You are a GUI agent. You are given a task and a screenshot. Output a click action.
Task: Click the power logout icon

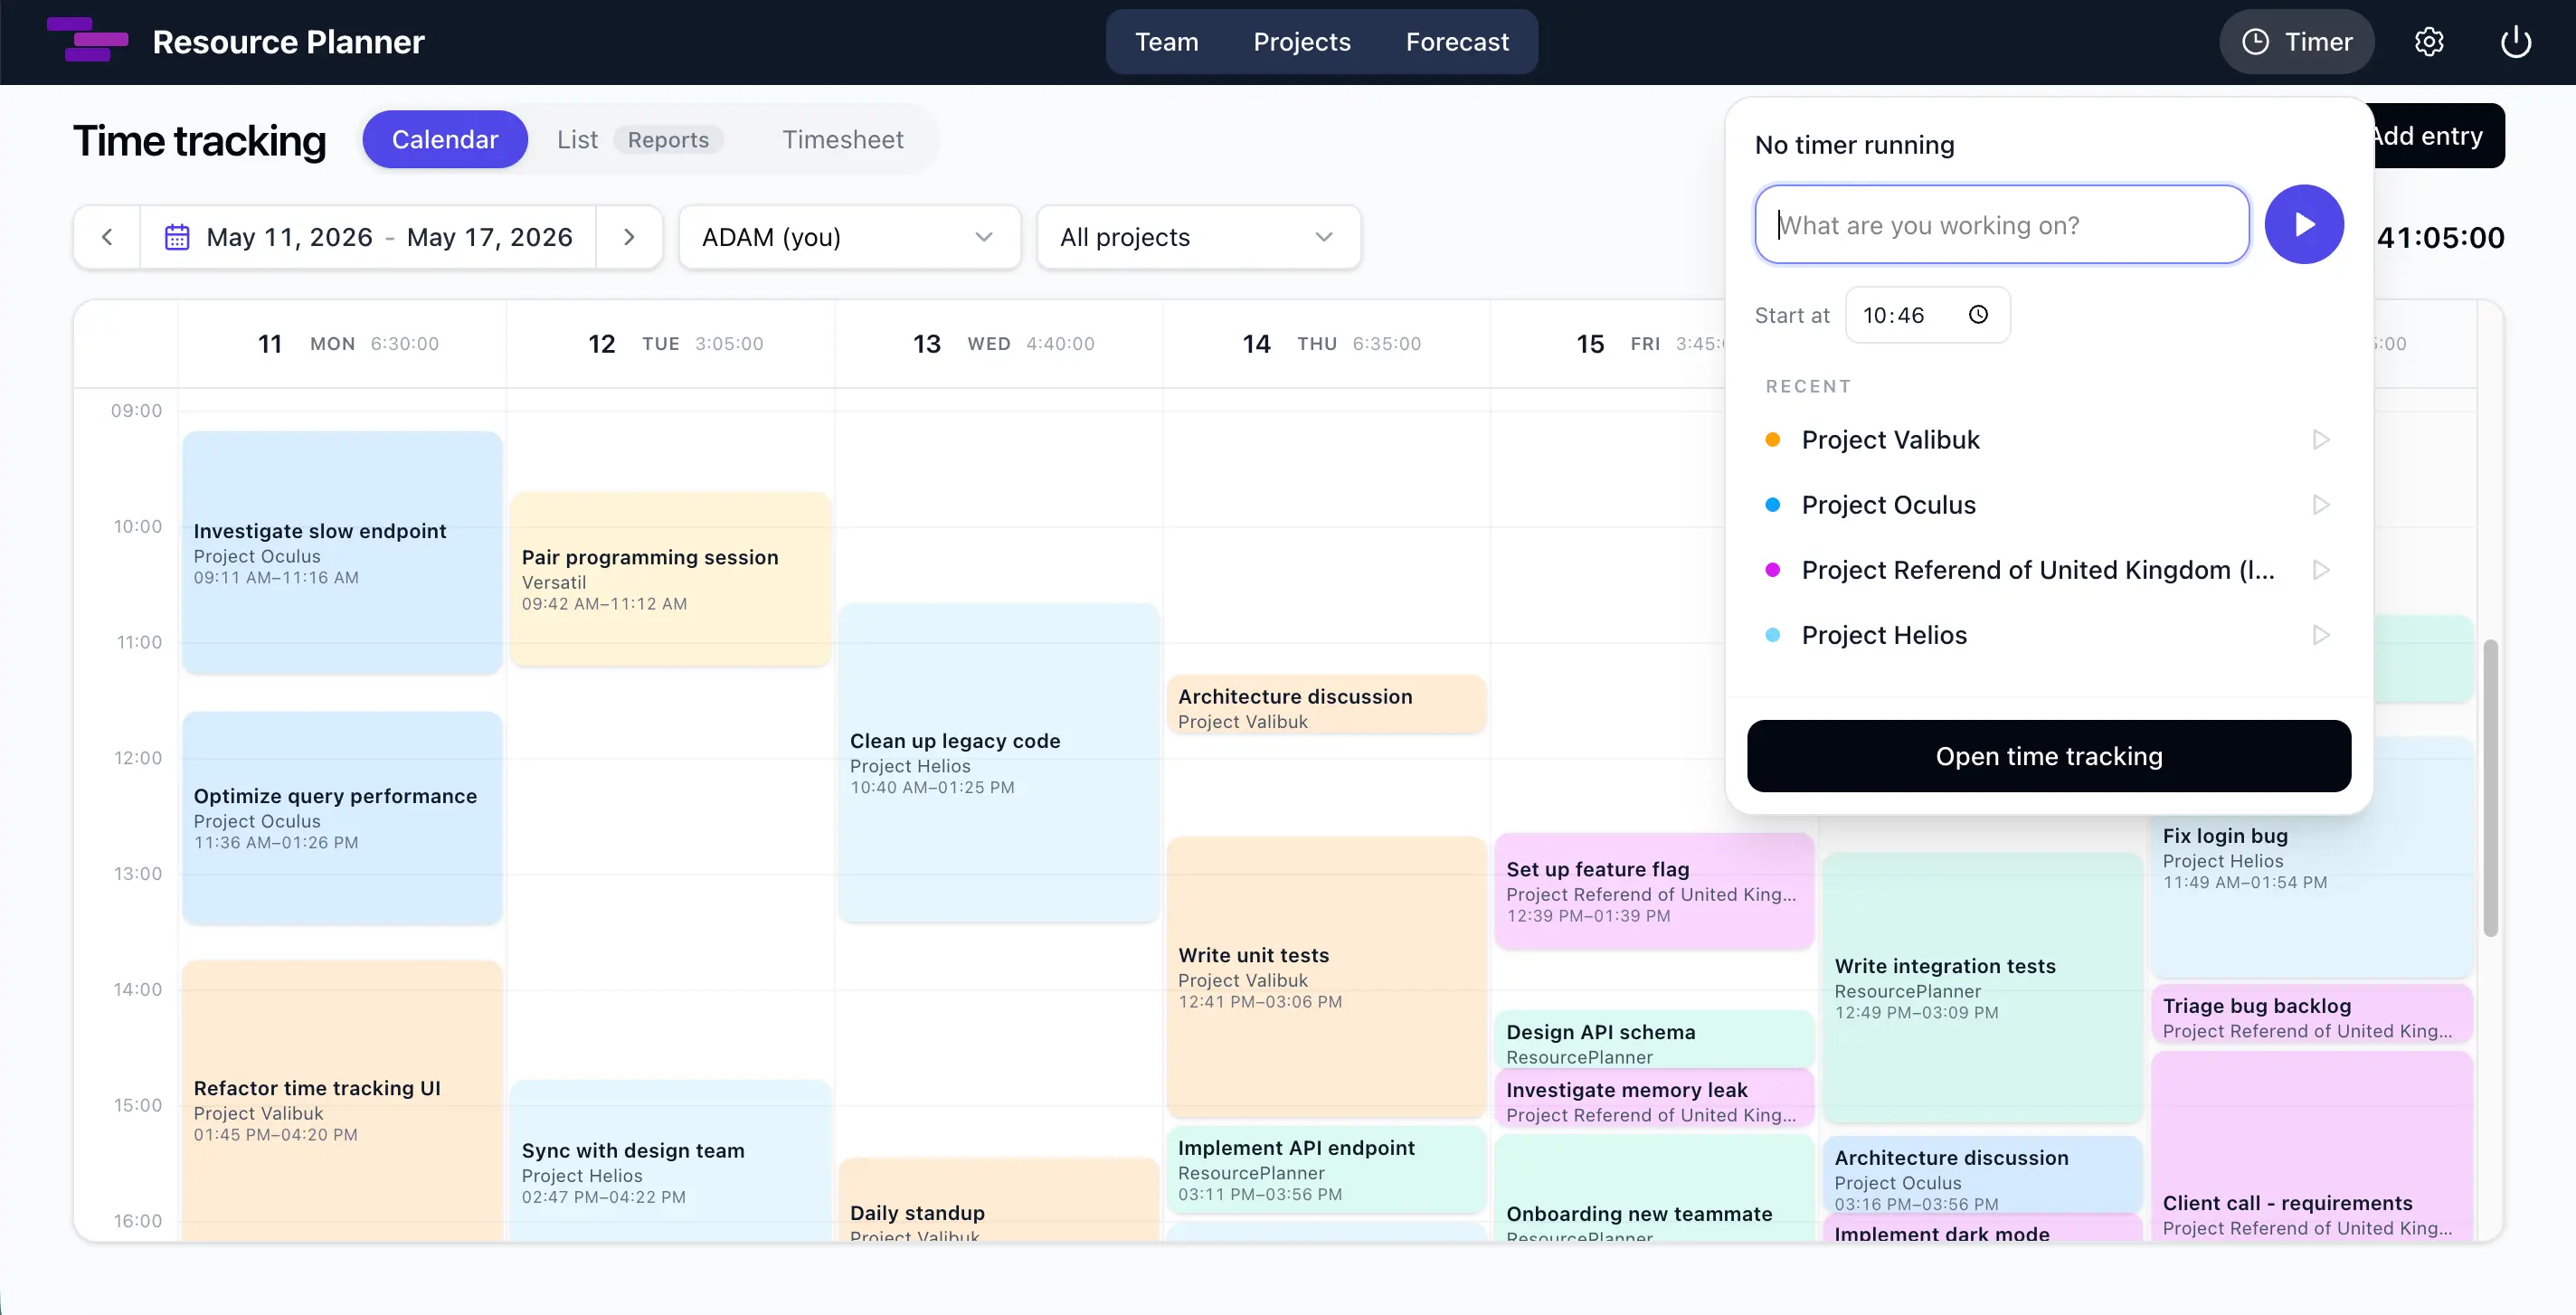(x=2515, y=42)
